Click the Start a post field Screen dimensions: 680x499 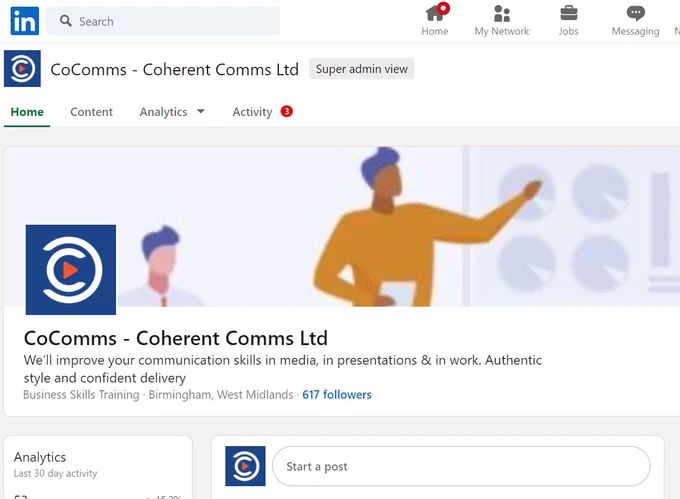point(461,466)
